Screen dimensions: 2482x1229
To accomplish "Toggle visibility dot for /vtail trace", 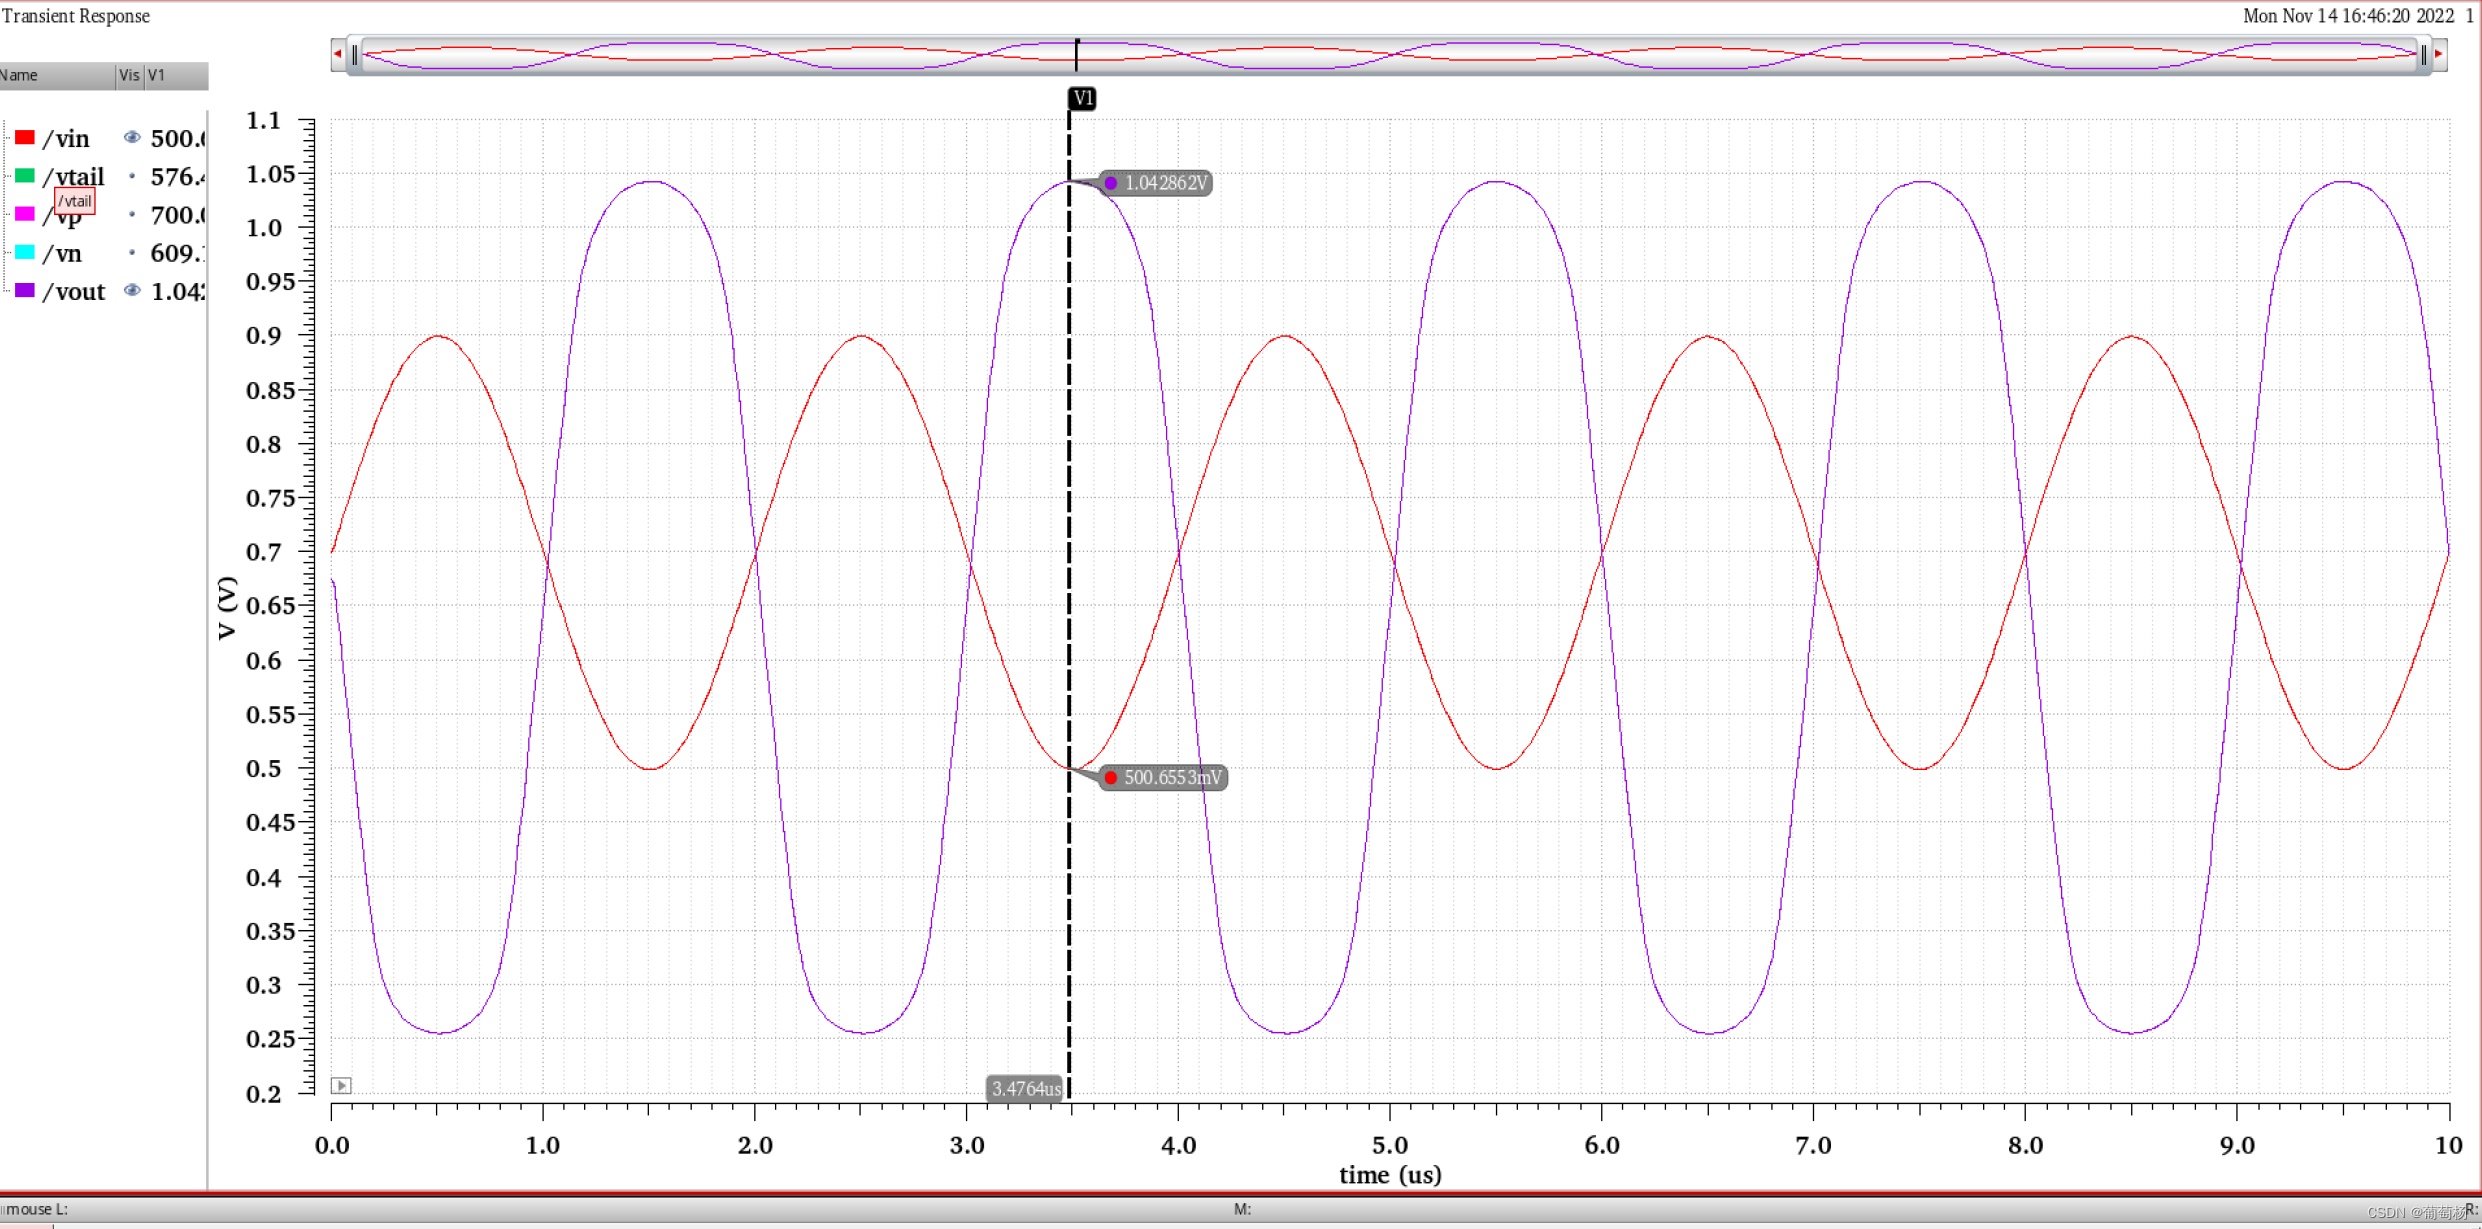I will pos(132,176).
